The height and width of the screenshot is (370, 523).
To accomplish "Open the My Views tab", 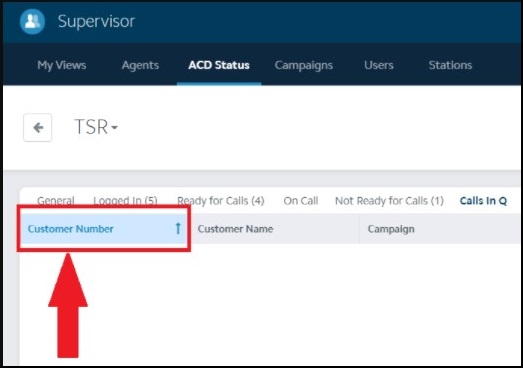I will tap(62, 65).
